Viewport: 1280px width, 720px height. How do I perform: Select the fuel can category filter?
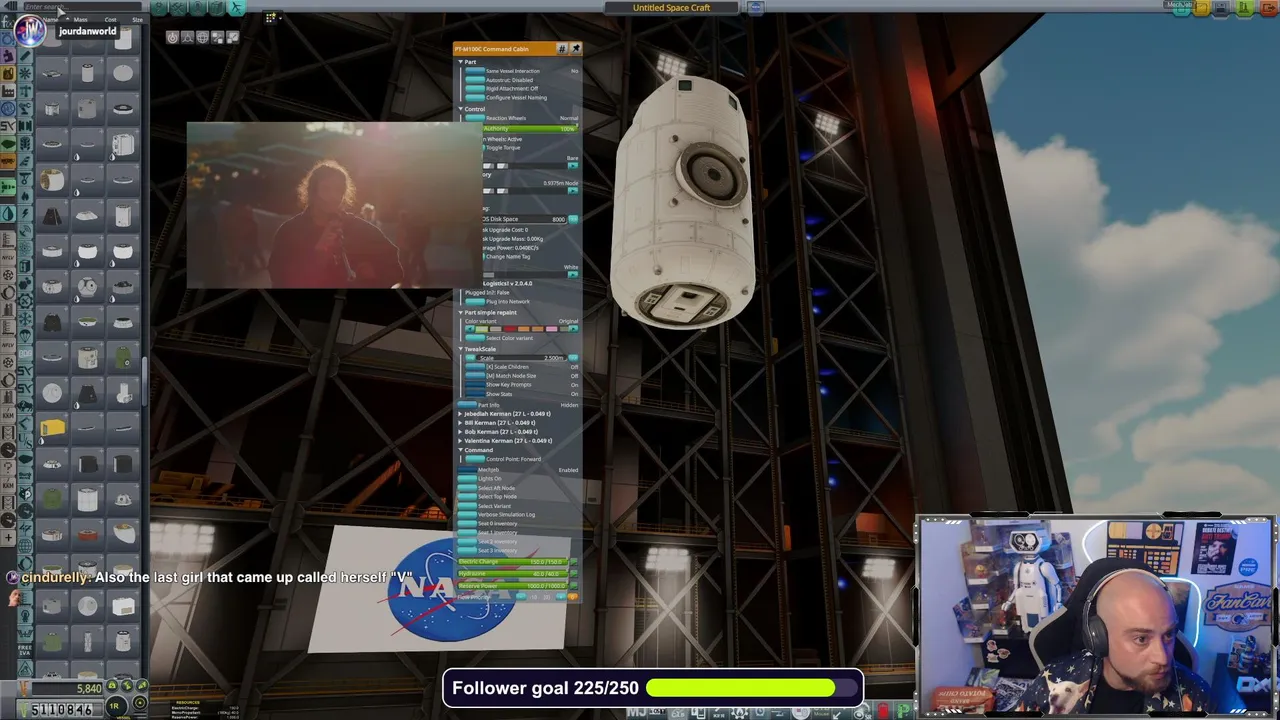(8, 73)
